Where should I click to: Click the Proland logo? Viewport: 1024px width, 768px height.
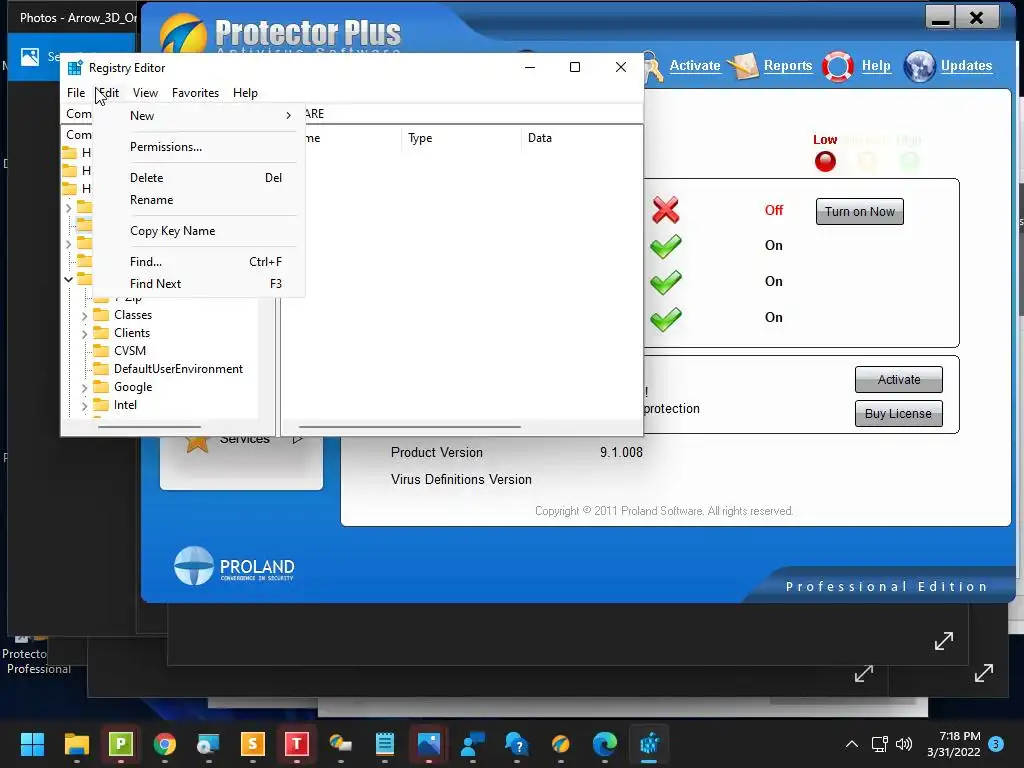pos(234,566)
